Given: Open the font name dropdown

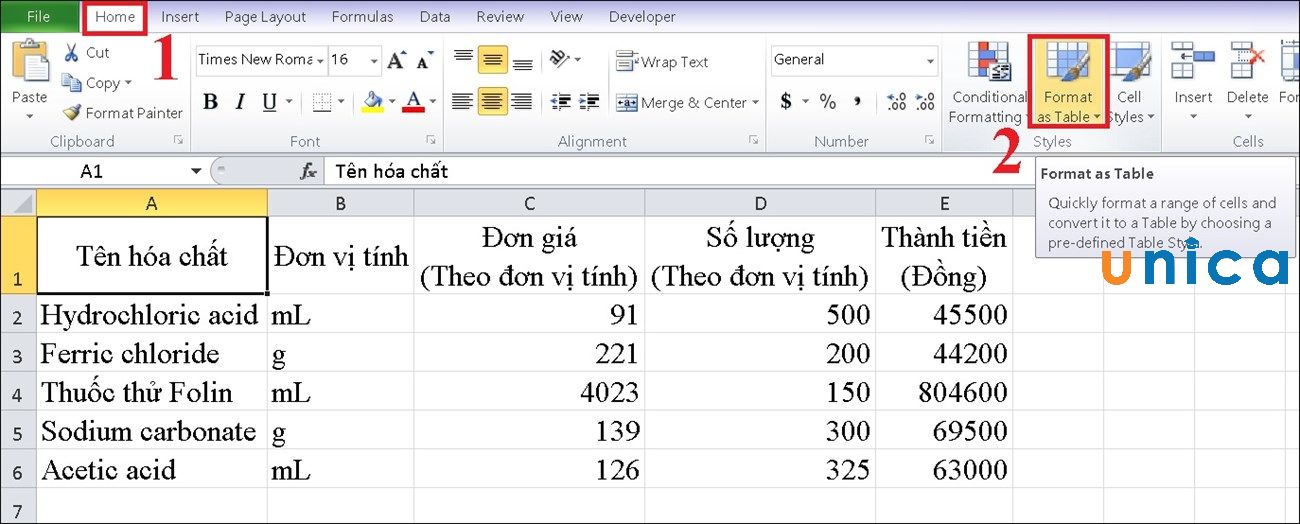Looking at the screenshot, I should click(x=320, y=61).
